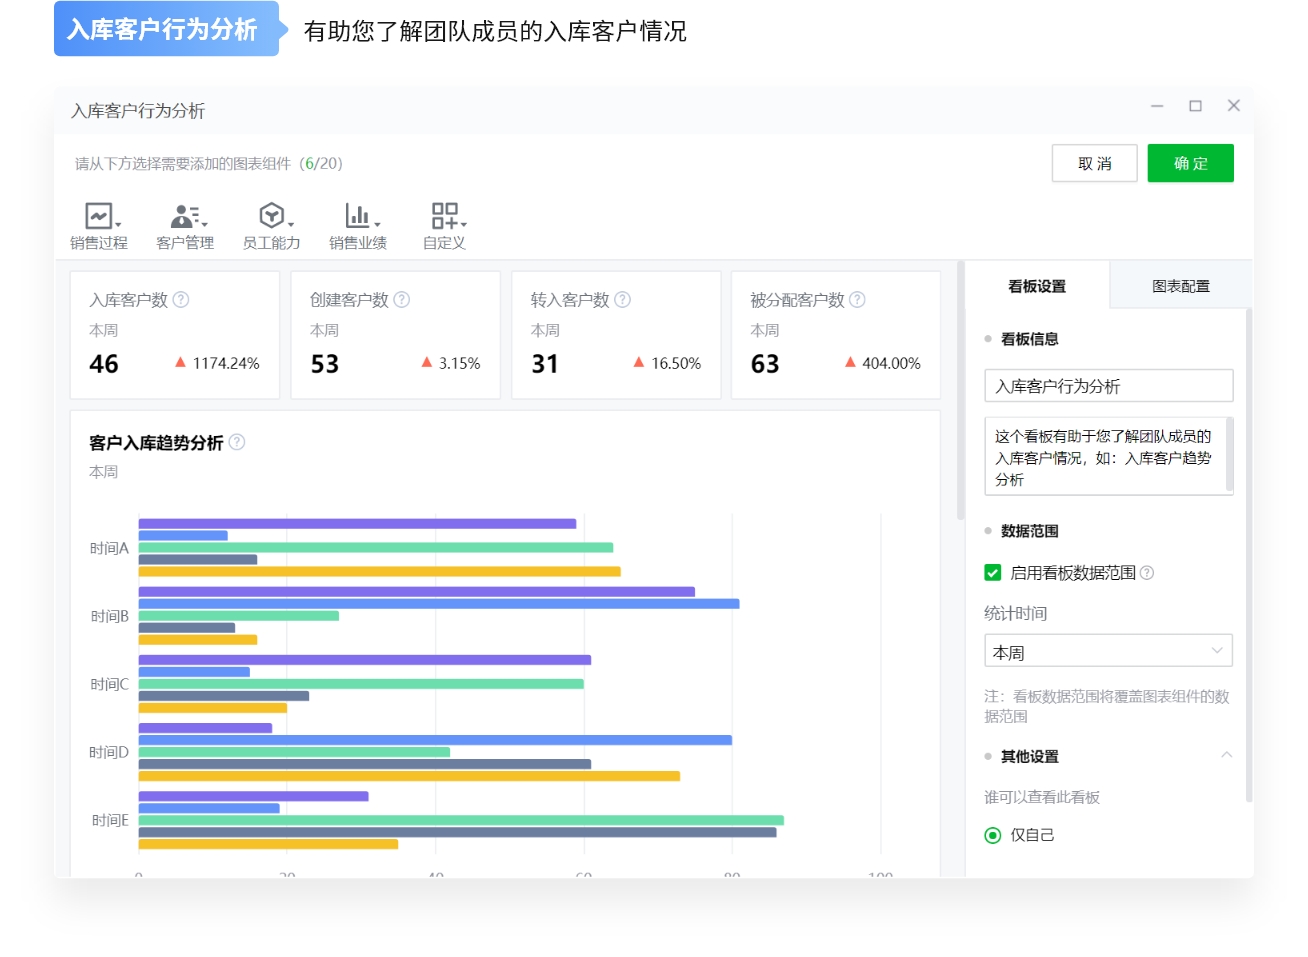Select the 仅自己 radio option

tap(991, 834)
